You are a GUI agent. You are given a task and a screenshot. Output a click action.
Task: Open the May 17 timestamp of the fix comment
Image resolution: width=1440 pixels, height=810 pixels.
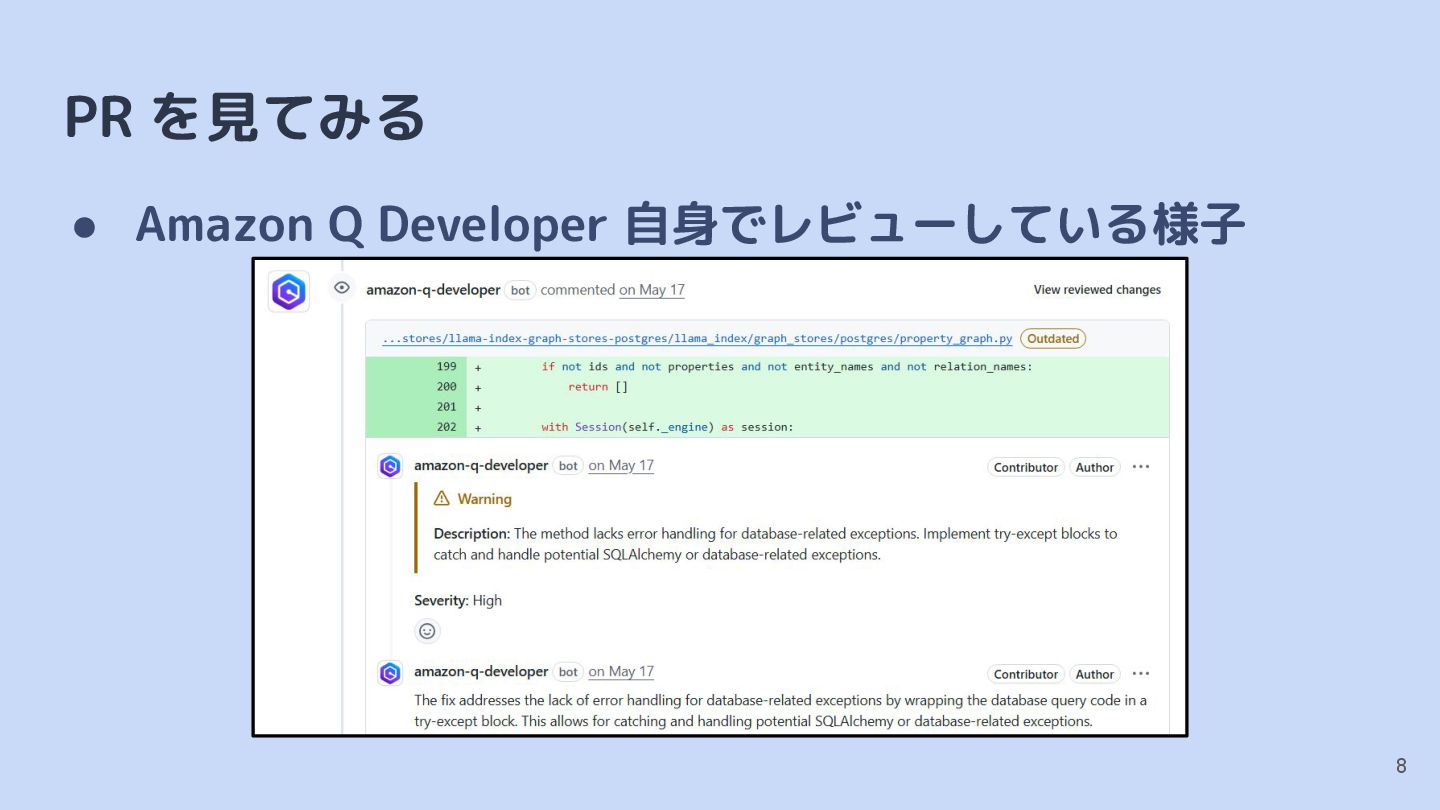pos(621,672)
